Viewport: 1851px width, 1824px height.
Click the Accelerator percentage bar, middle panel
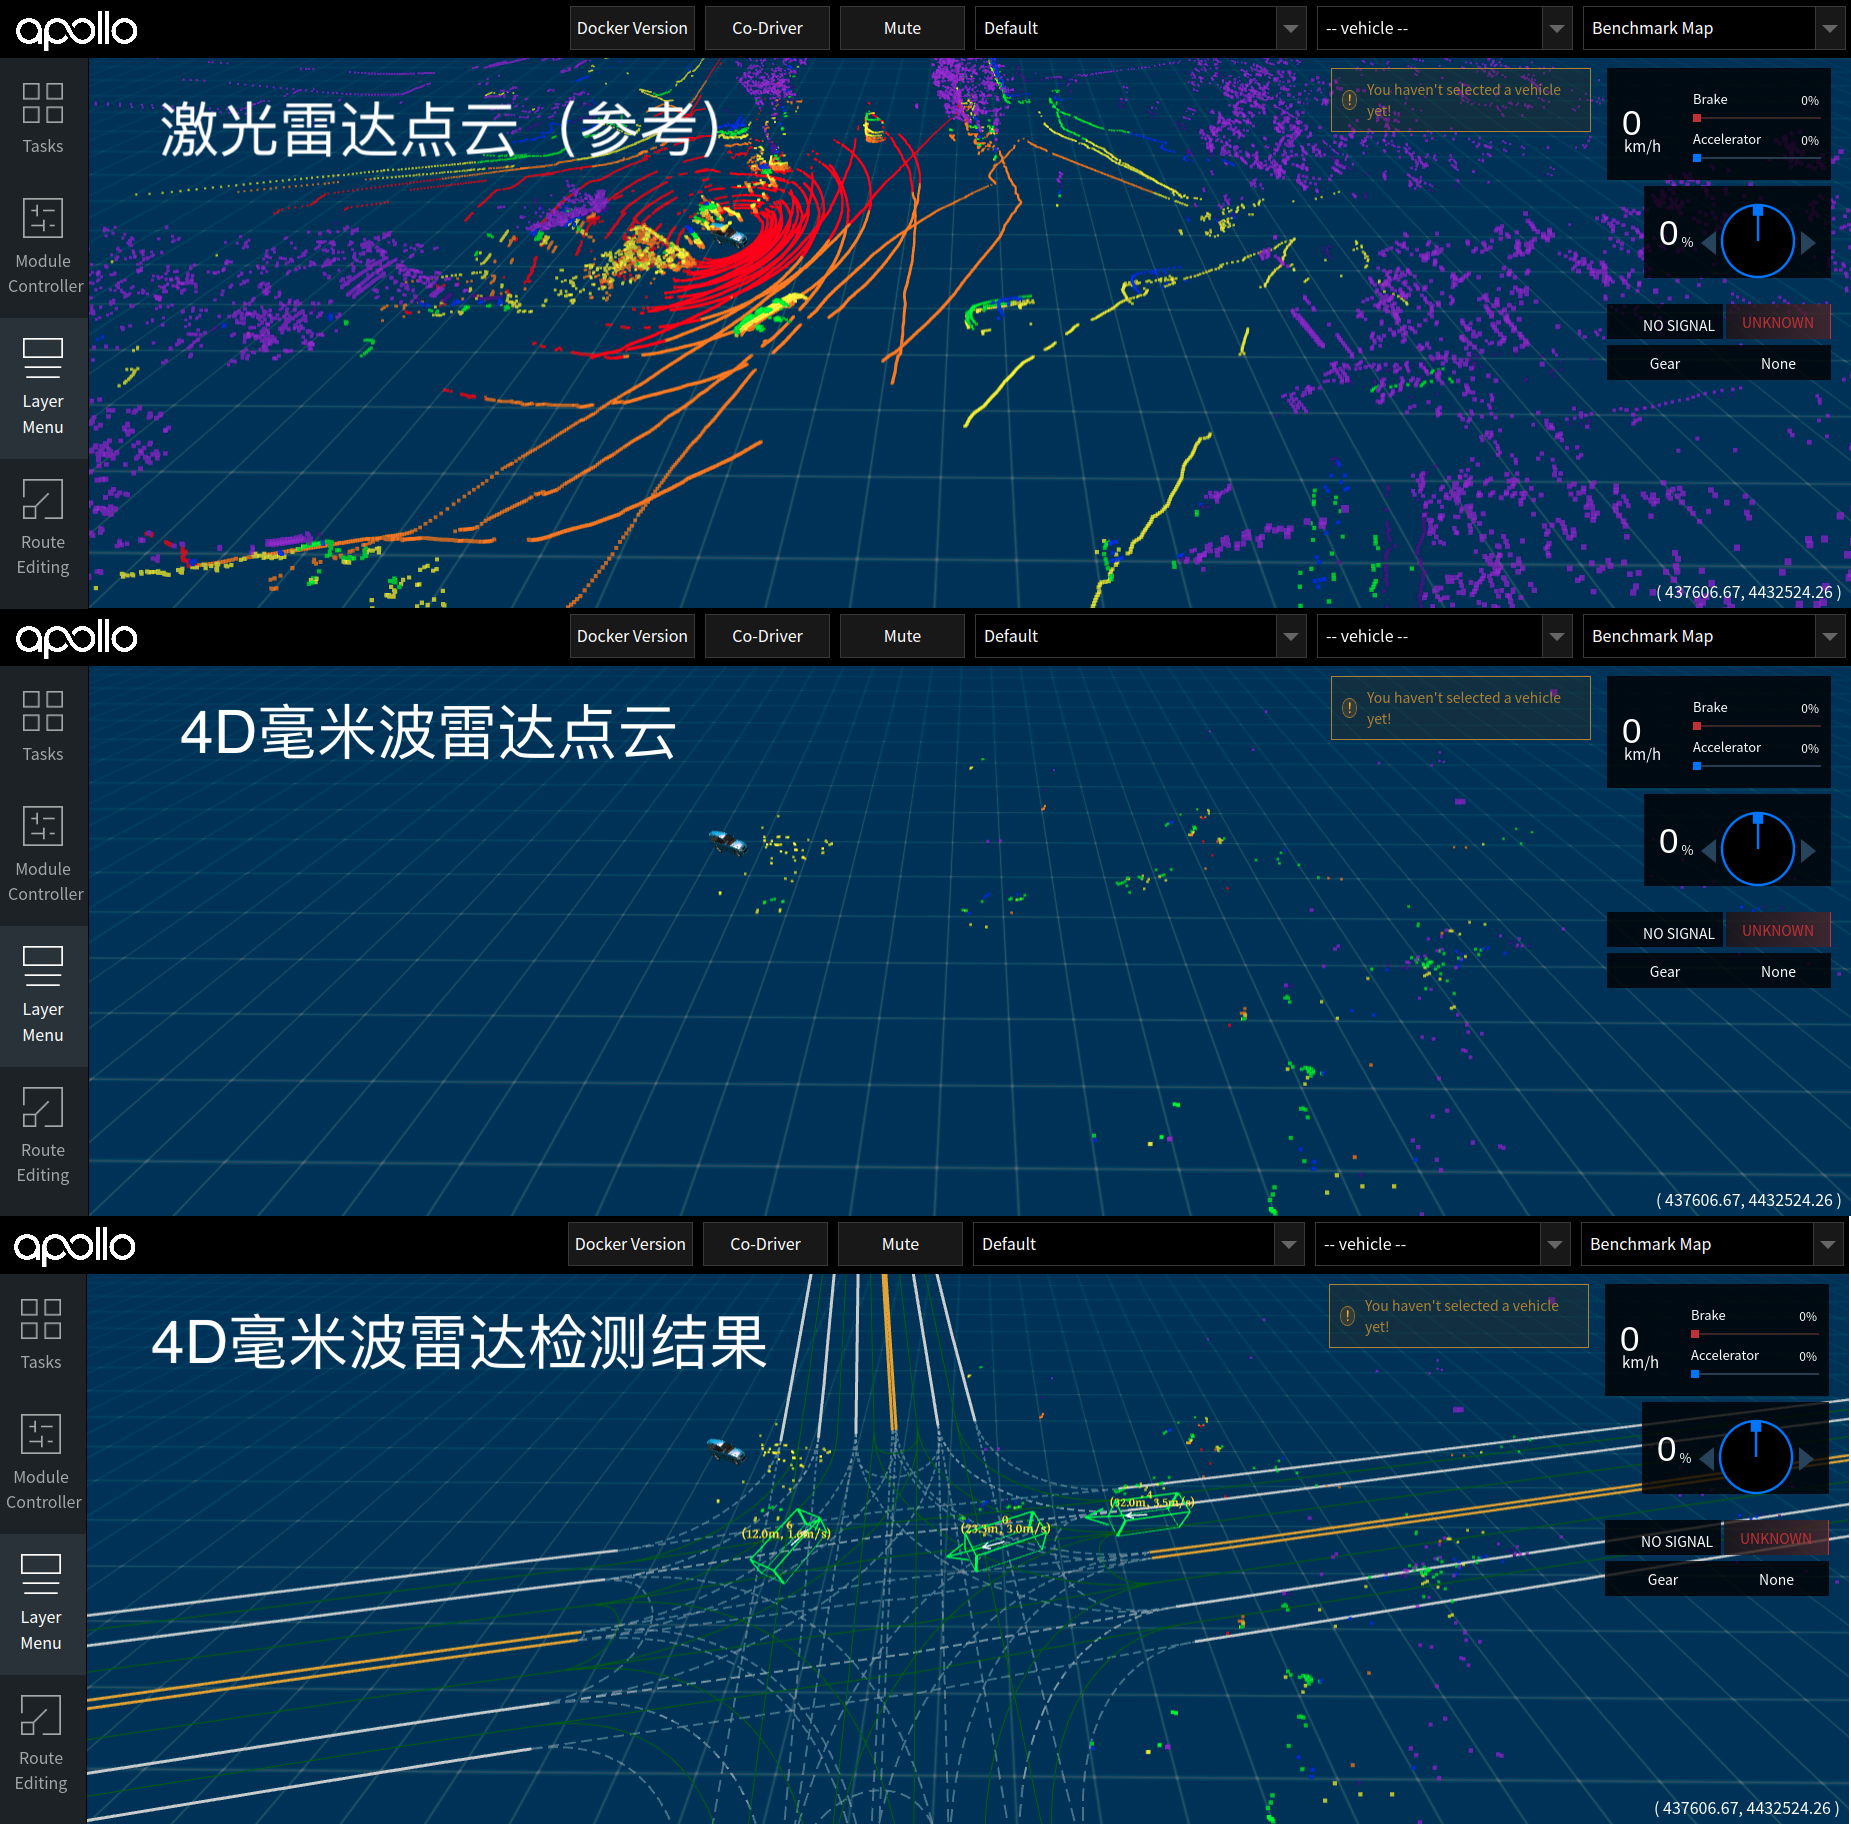(x=1756, y=766)
